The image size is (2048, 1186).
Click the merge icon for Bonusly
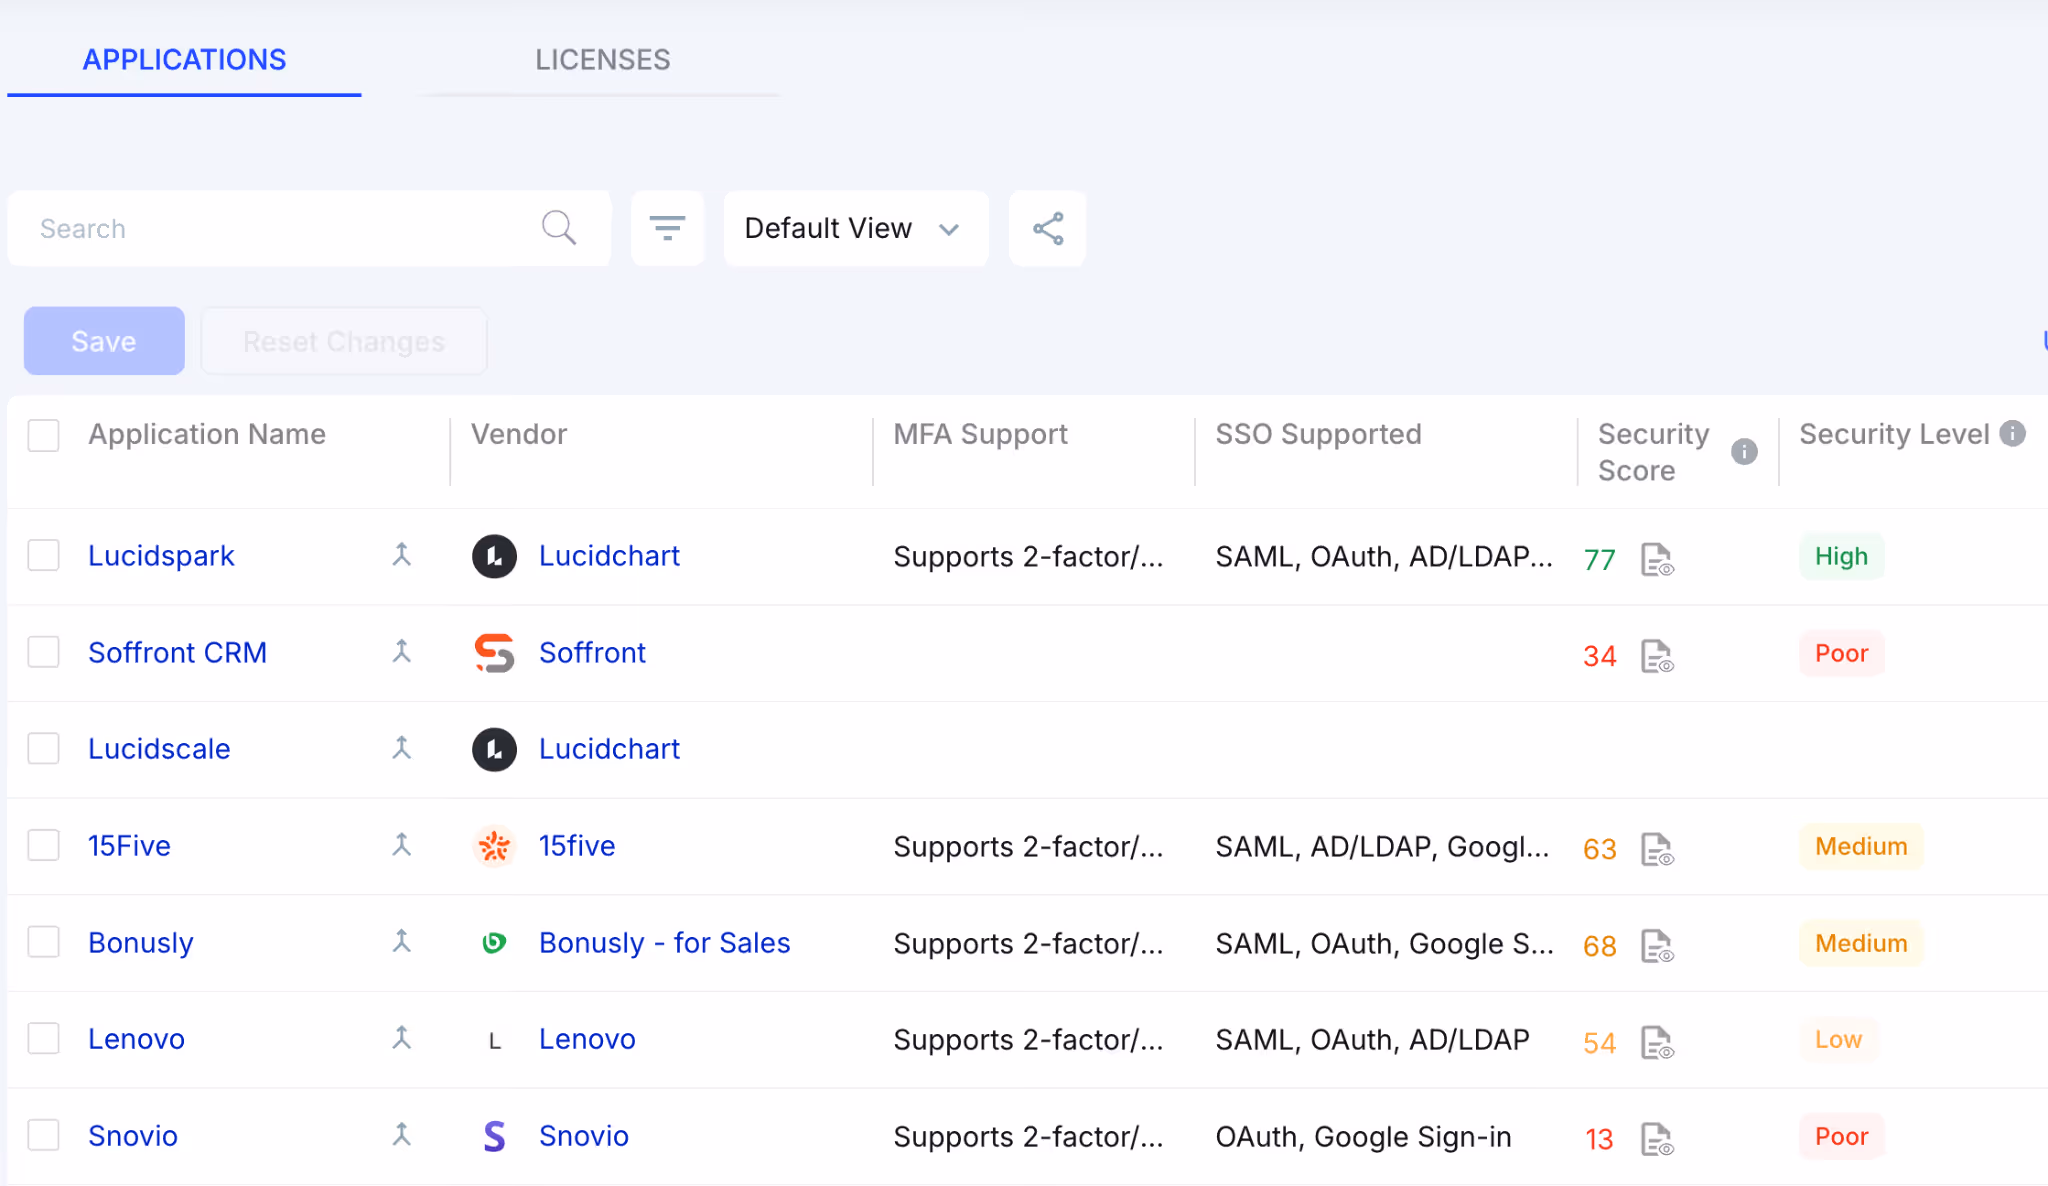click(401, 942)
